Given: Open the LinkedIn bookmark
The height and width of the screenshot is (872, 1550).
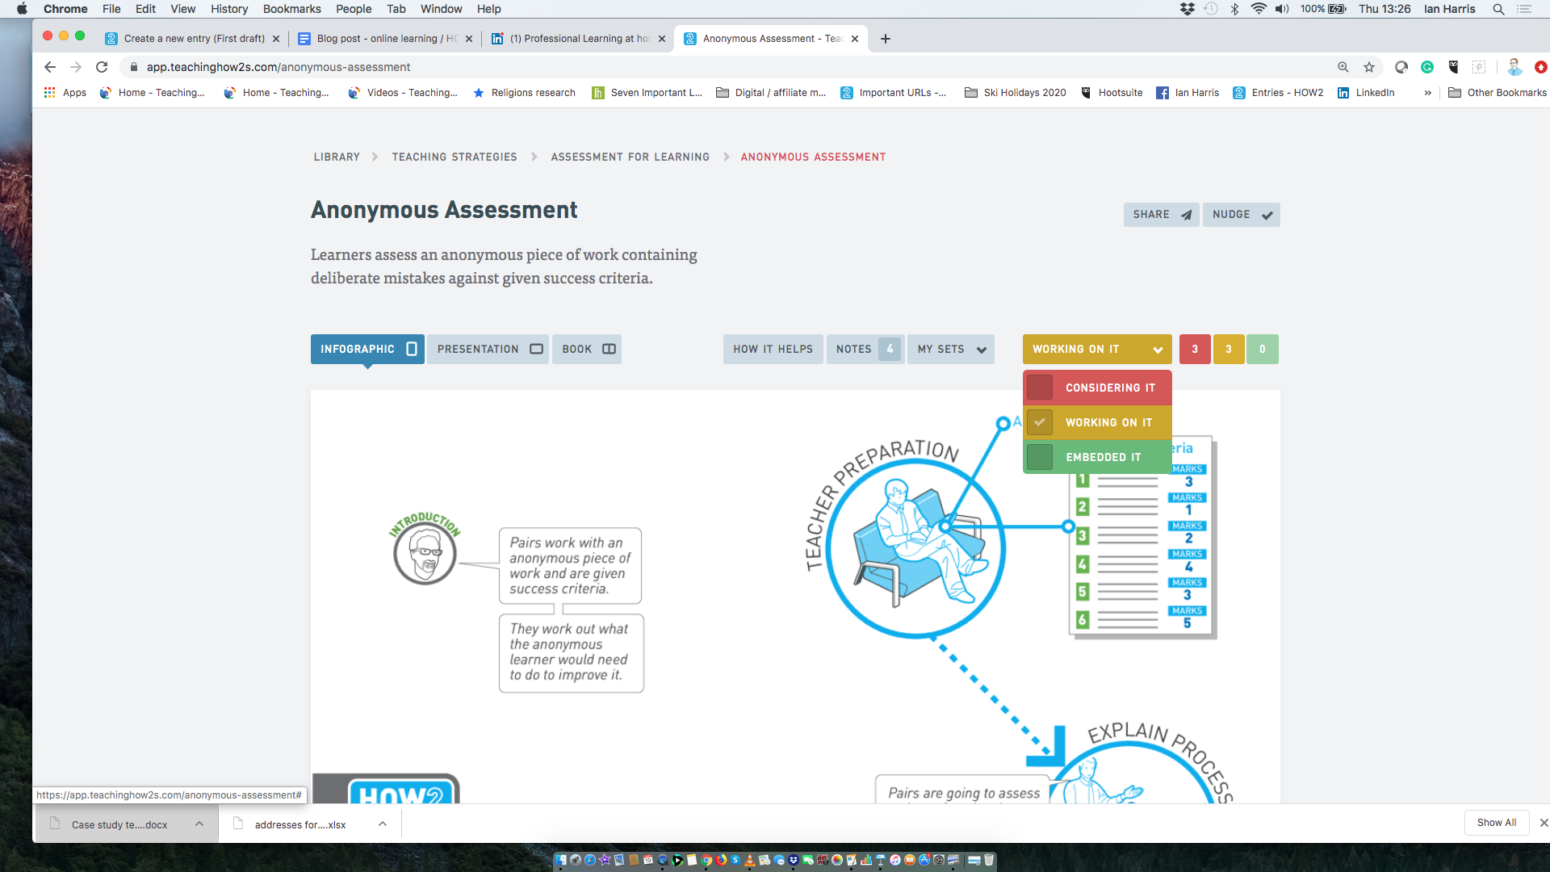Looking at the screenshot, I should click(1366, 92).
